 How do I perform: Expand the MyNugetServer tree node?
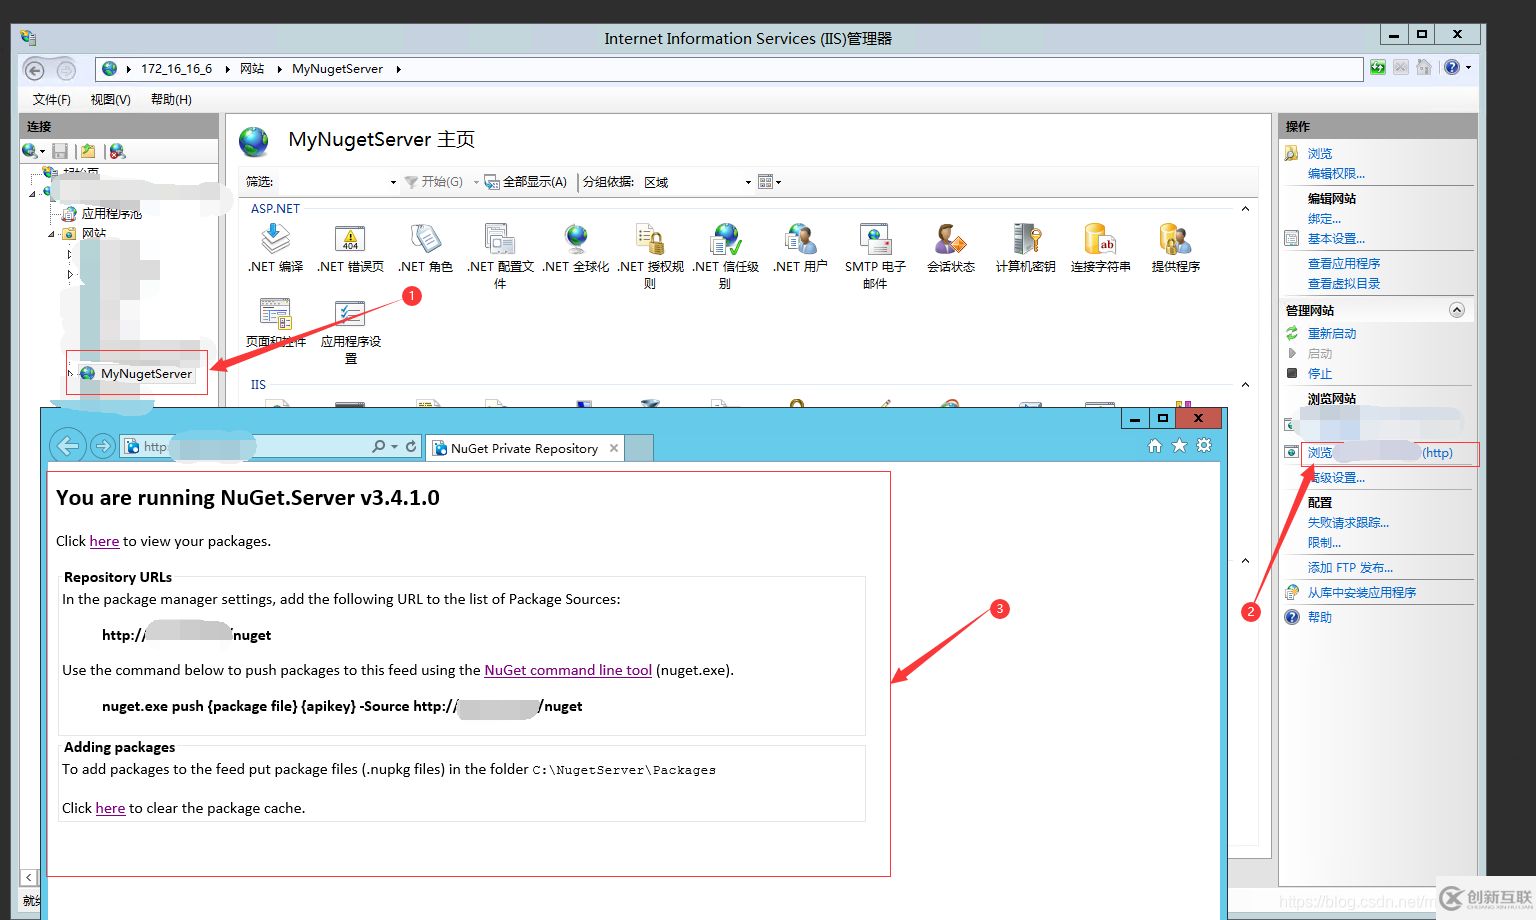pyautogui.click(x=70, y=373)
